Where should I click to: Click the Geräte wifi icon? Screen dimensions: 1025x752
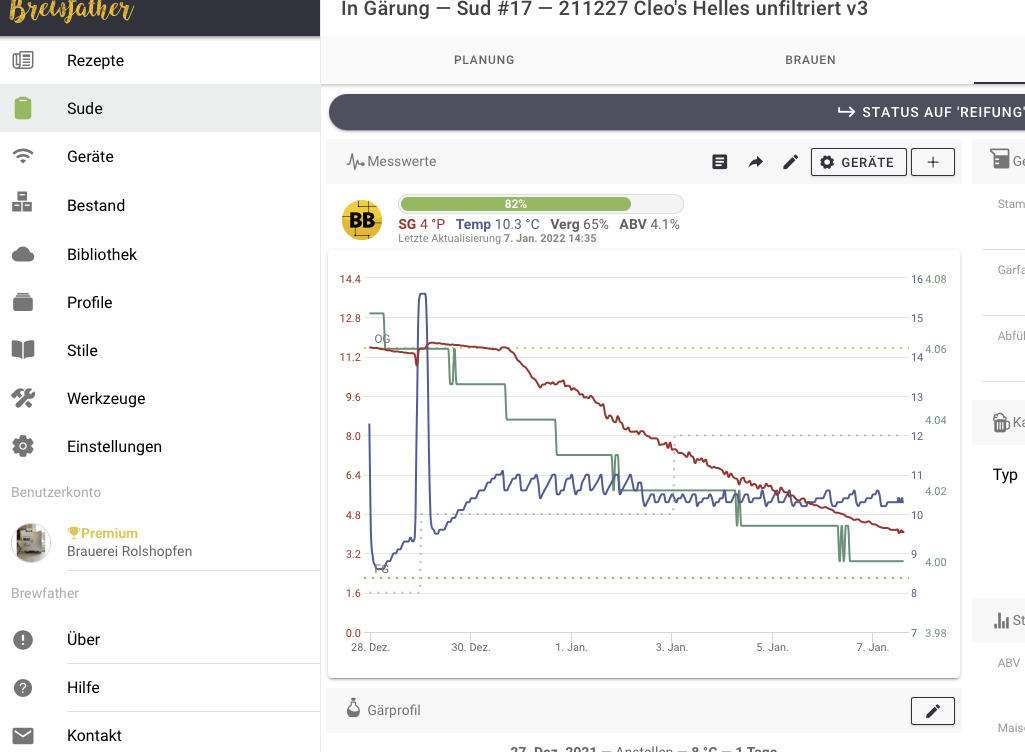pyautogui.click(x=23, y=156)
